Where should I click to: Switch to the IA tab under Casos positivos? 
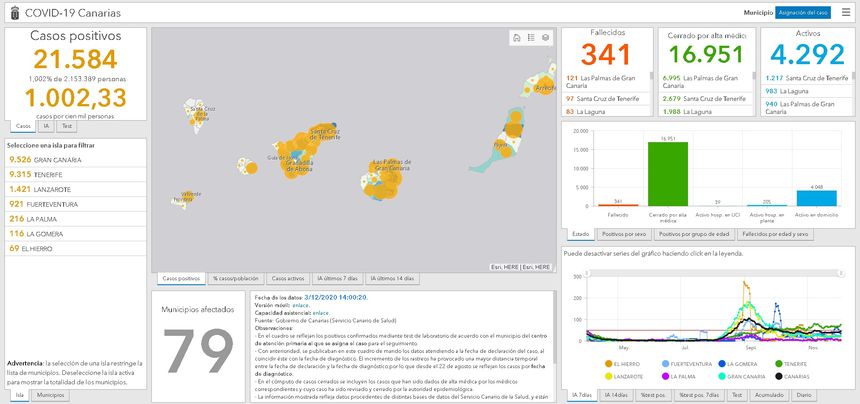(x=47, y=127)
